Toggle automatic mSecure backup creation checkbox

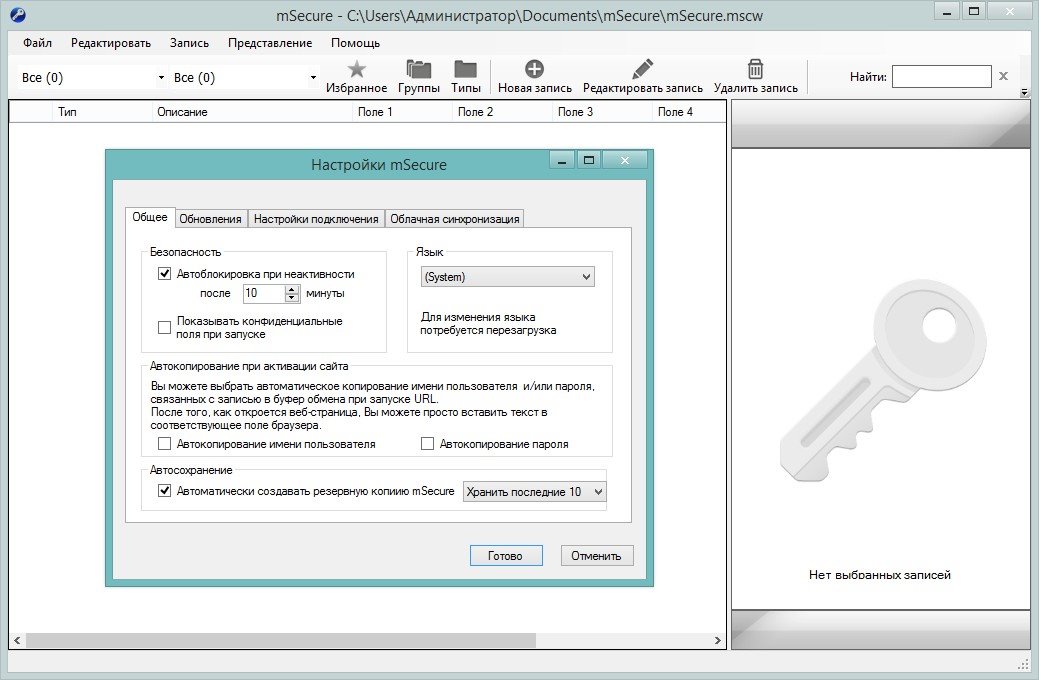tap(164, 491)
